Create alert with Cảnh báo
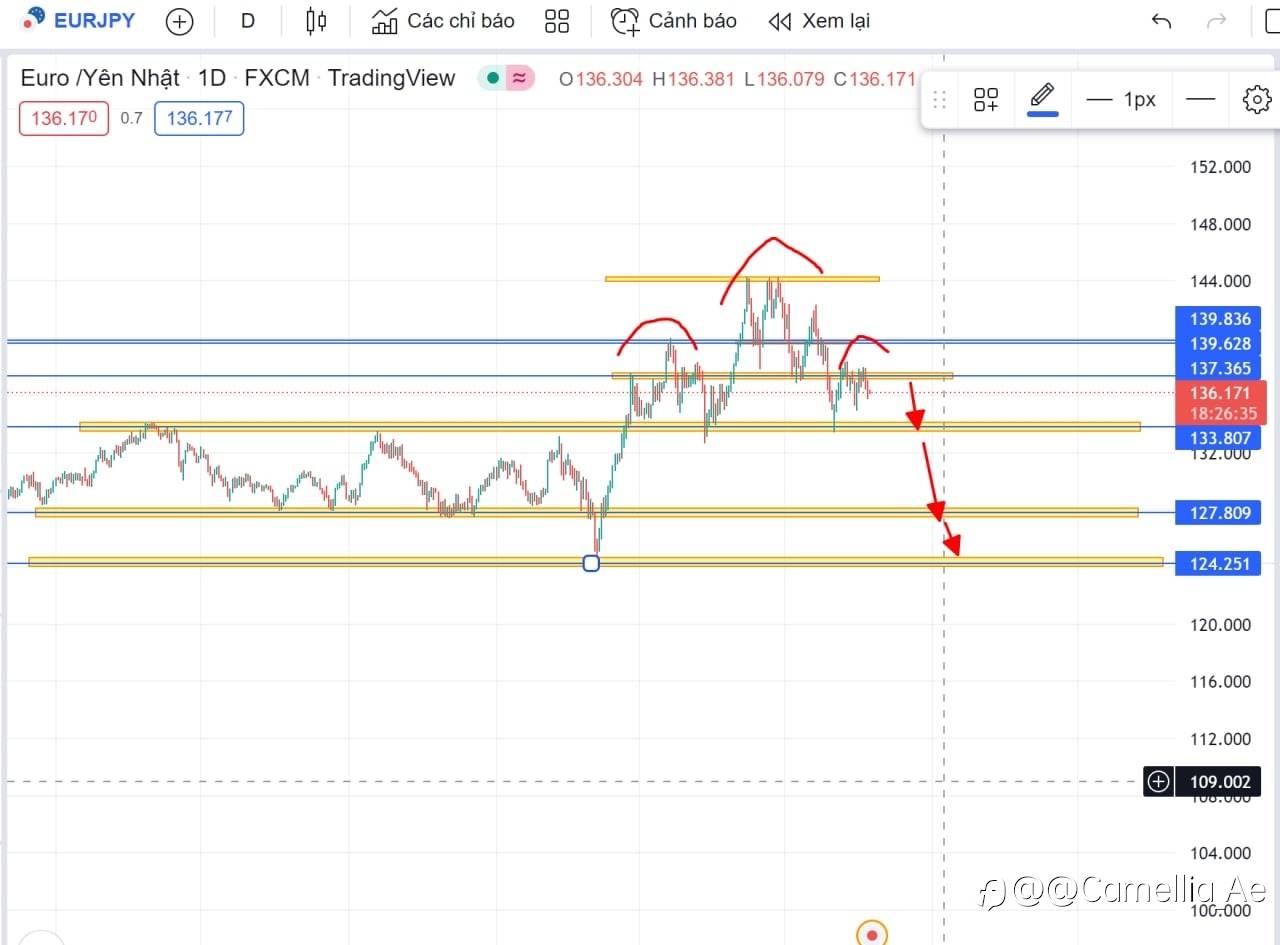 (x=674, y=21)
